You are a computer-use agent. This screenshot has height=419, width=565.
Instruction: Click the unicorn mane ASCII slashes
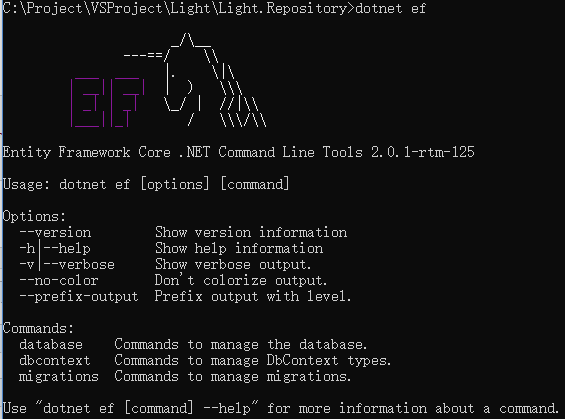tap(236, 86)
